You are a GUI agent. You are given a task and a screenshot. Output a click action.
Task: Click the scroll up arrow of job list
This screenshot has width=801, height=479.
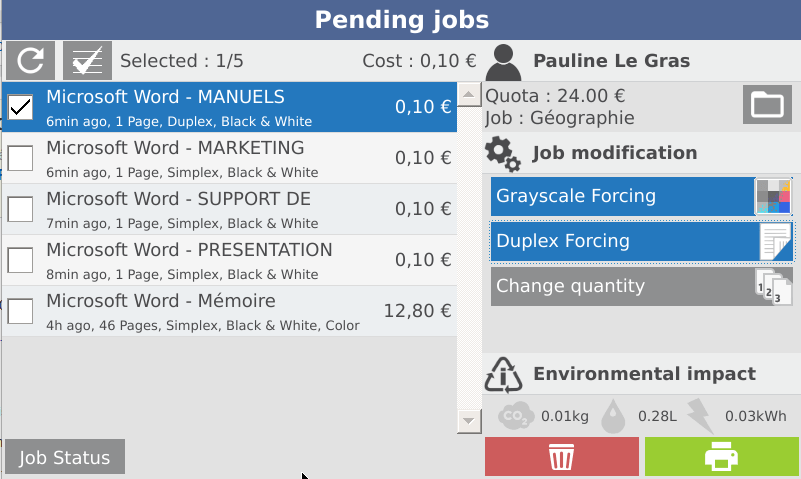tap(469, 94)
